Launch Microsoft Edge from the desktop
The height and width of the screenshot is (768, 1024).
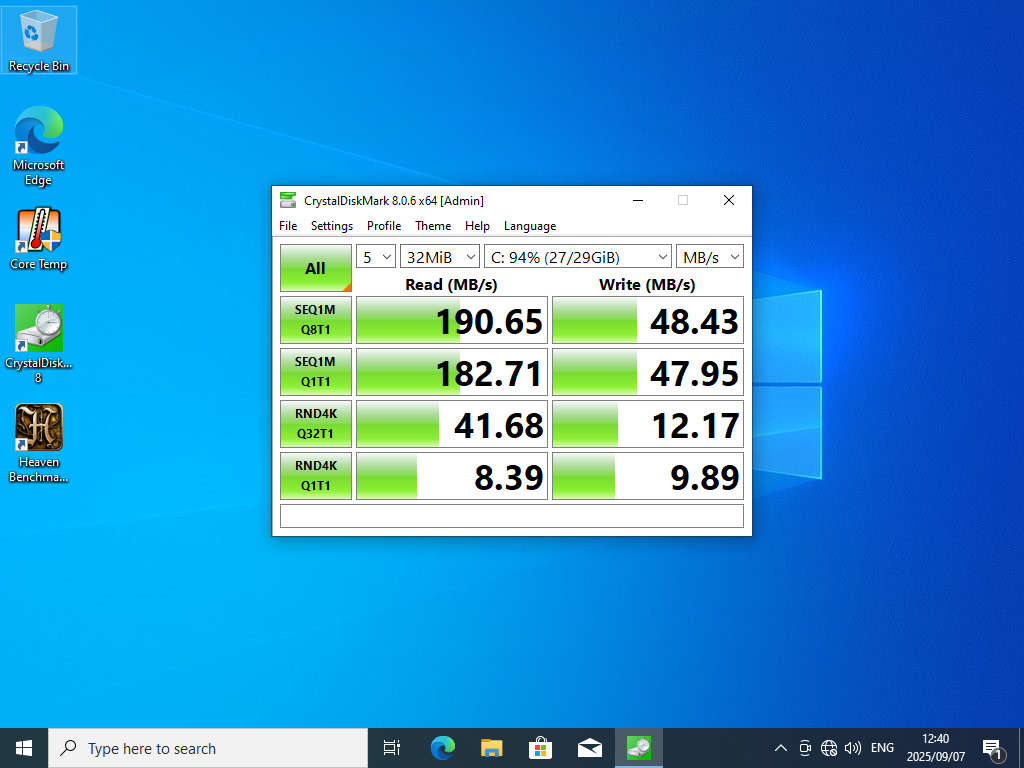click(38, 133)
